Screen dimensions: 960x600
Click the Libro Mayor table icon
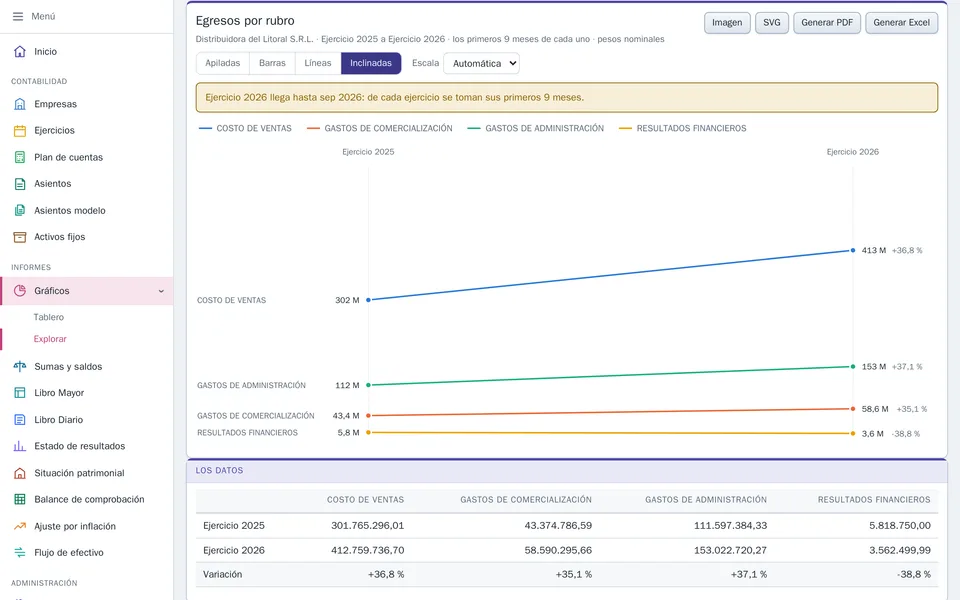pos(20,393)
